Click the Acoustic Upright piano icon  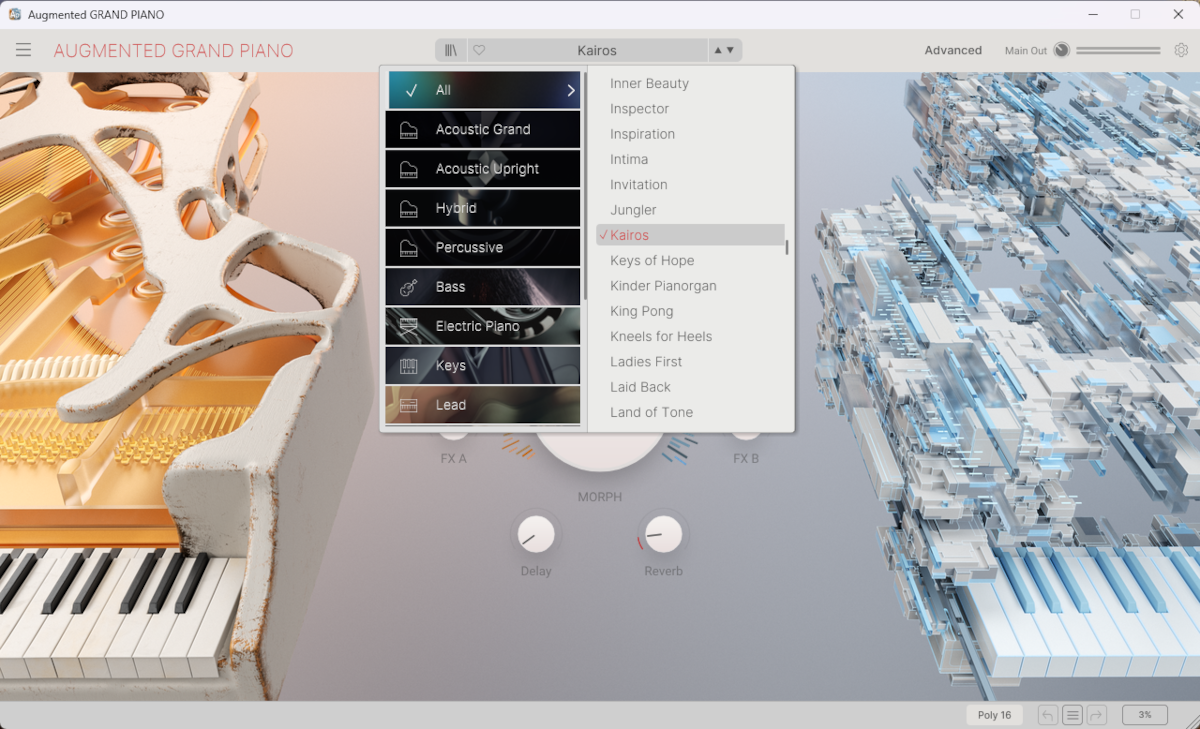pos(408,169)
